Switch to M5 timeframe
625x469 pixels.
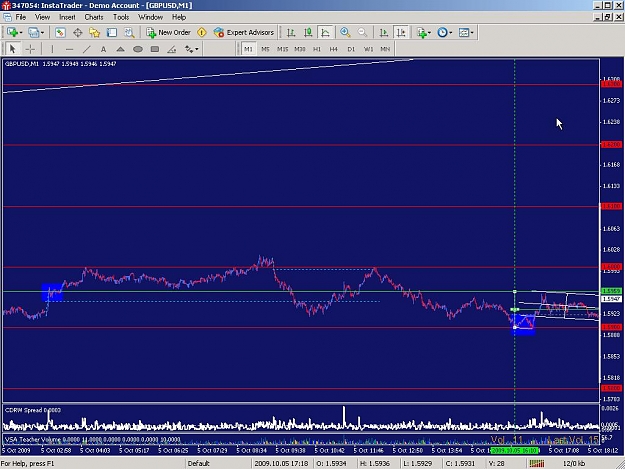pyautogui.click(x=265, y=49)
